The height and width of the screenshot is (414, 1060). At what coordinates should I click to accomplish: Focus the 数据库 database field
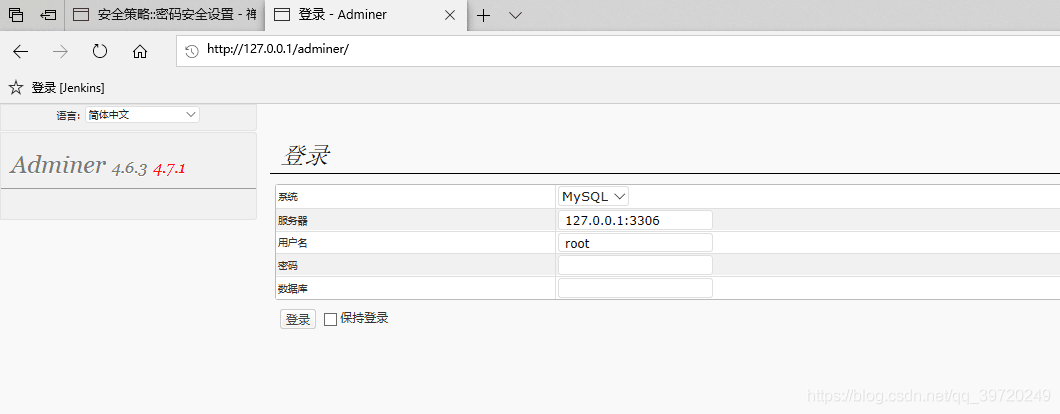(635, 288)
